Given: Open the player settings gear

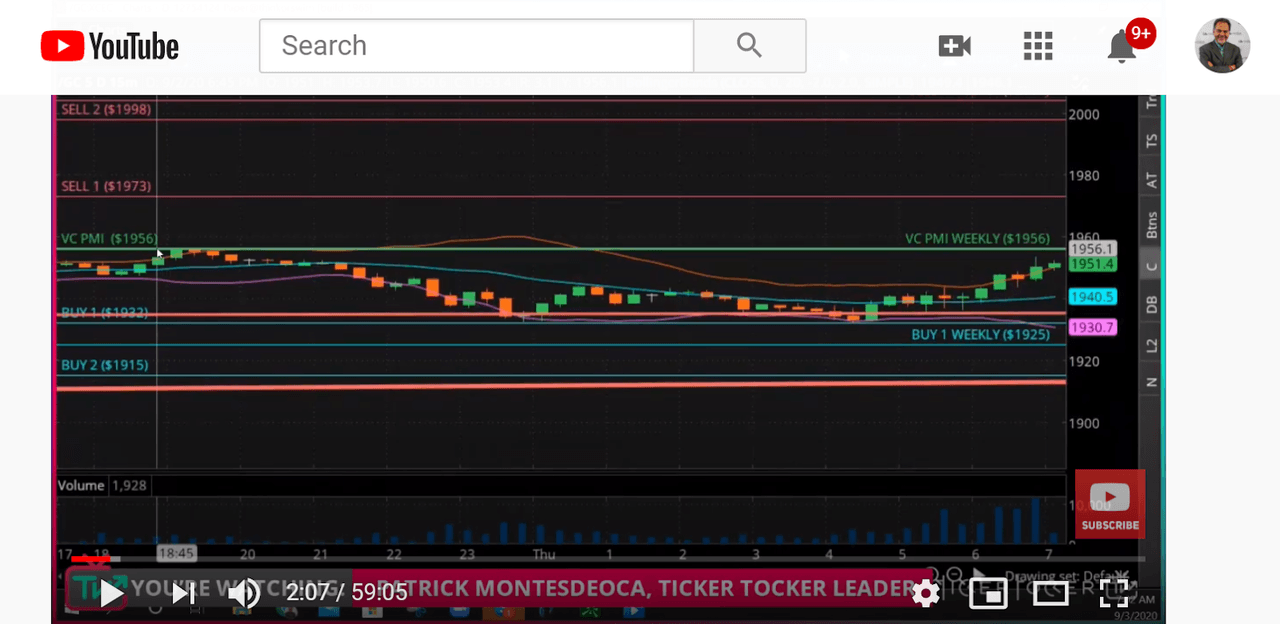Looking at the screenshot, I should pyautogui.click(x=926, y=593).
